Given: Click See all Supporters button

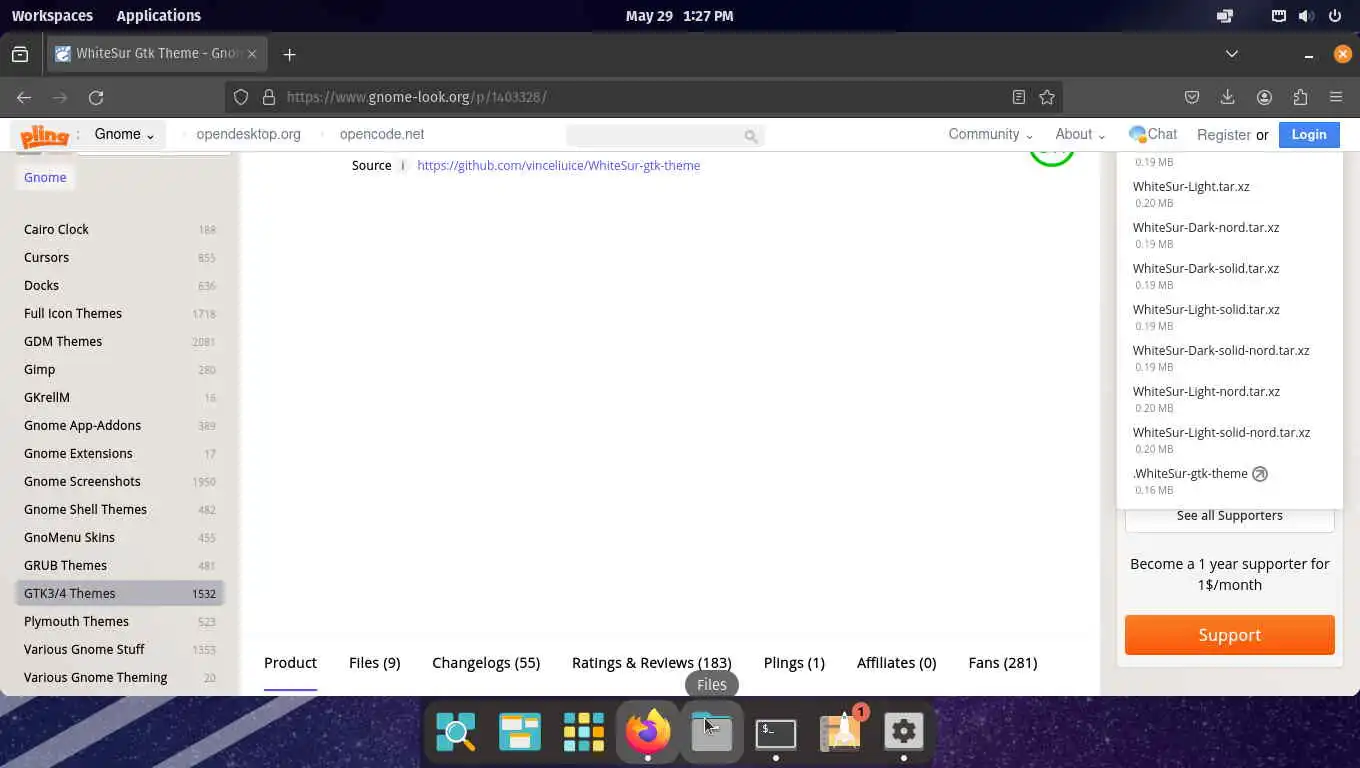Looking at the screenshot, I should coord(1229,516).
